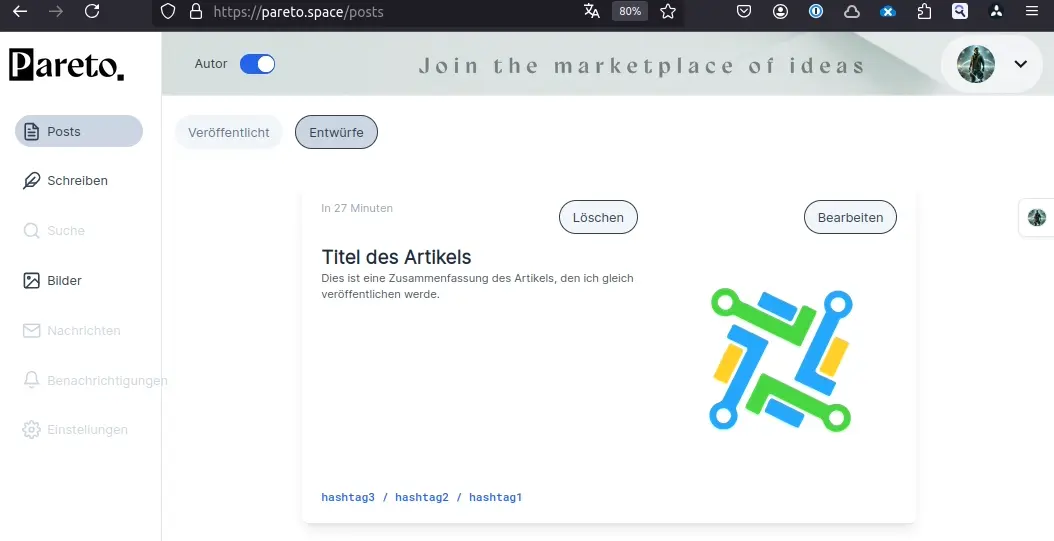Image resolution: width=1054 pixels, height=541 pixels.
Task: Click the small avatar tab at right edge
Action: [x=1037, y=217]
